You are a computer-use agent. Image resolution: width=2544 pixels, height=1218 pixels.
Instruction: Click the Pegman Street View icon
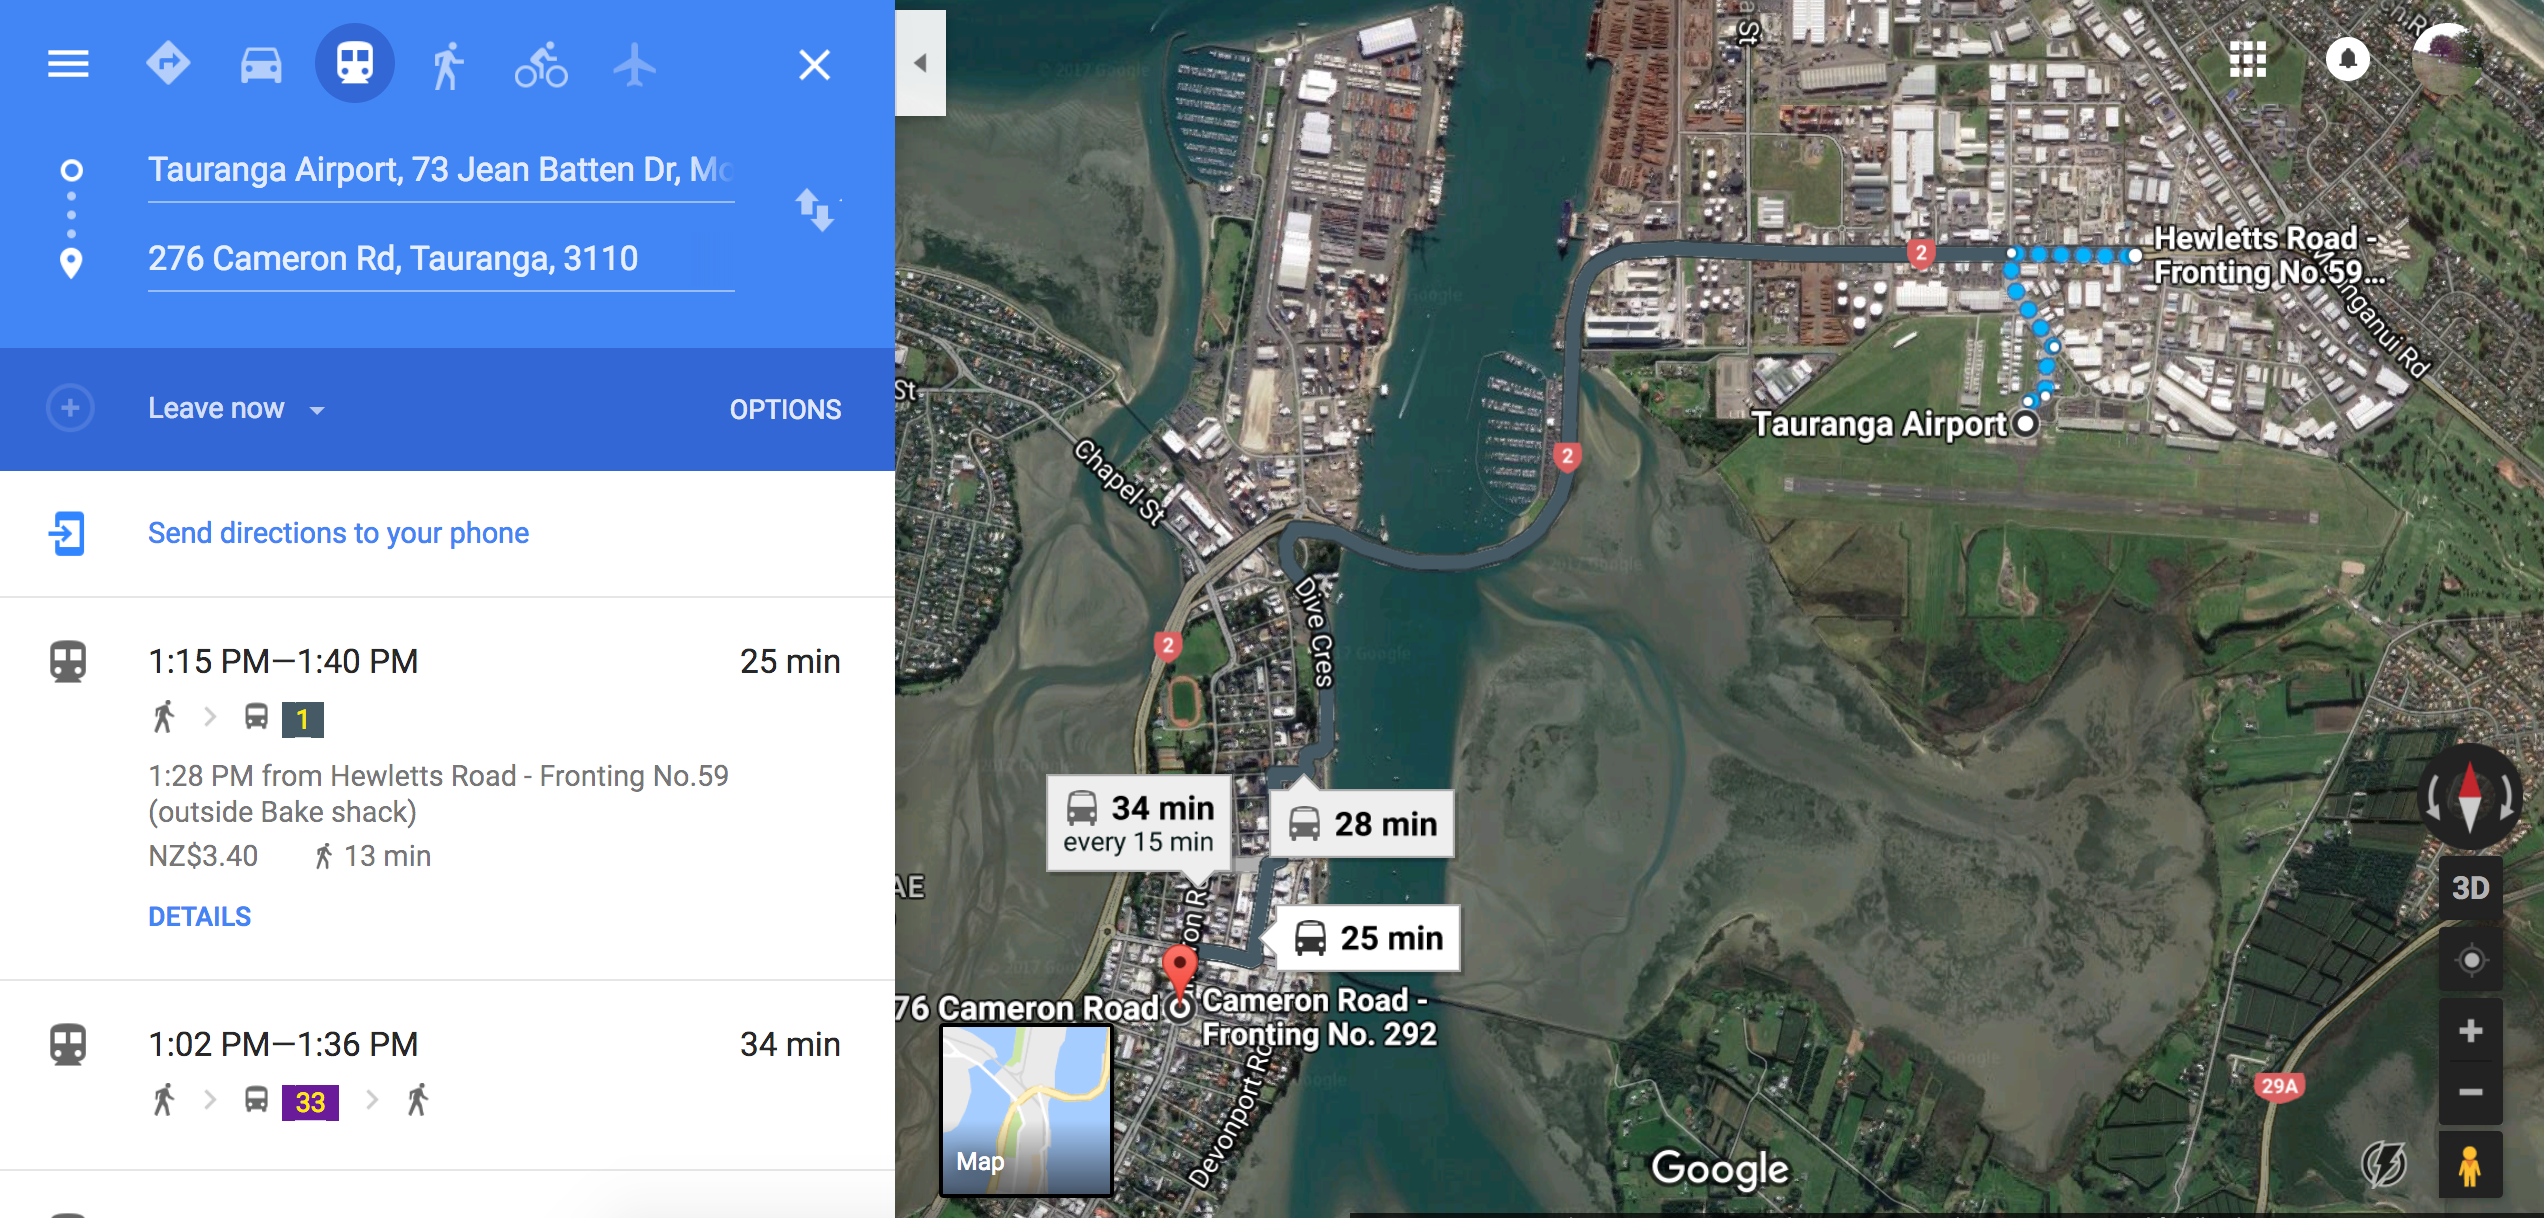coord(2470,1165)
